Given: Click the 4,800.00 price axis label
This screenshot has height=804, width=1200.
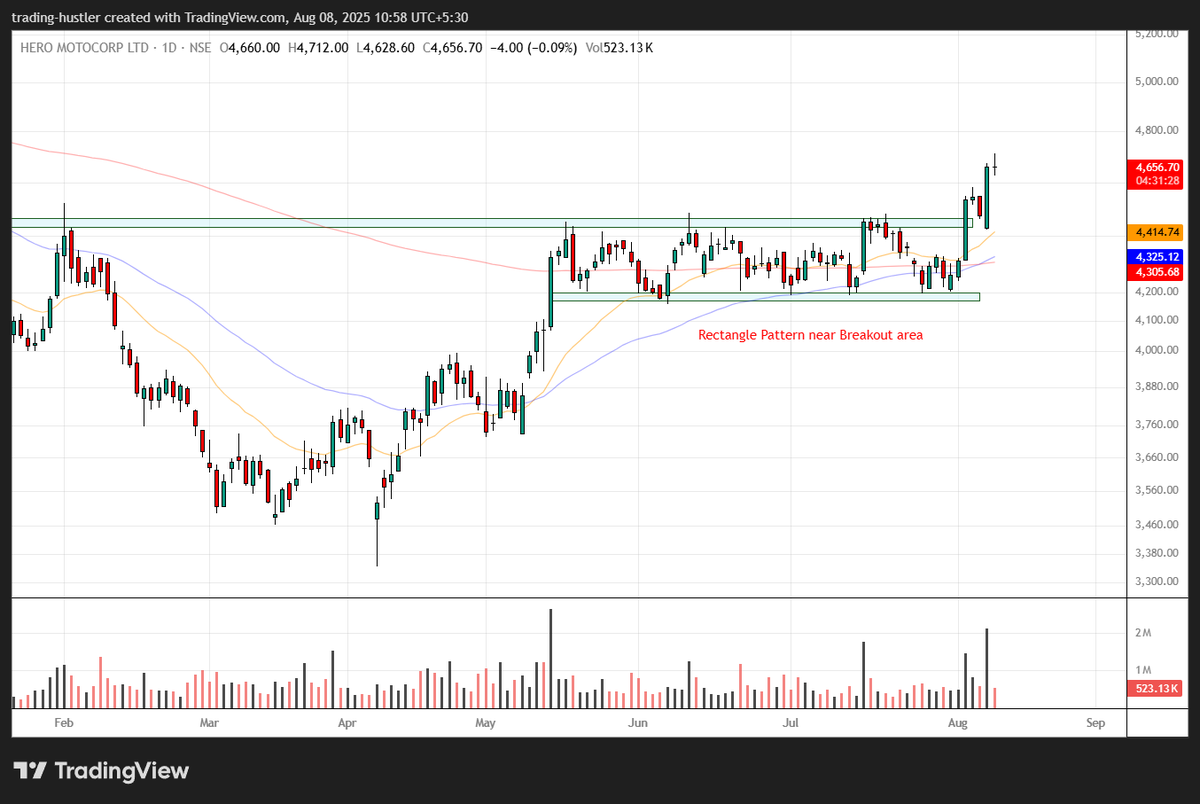Looking at the screenshot, I should click(1155, 130).
